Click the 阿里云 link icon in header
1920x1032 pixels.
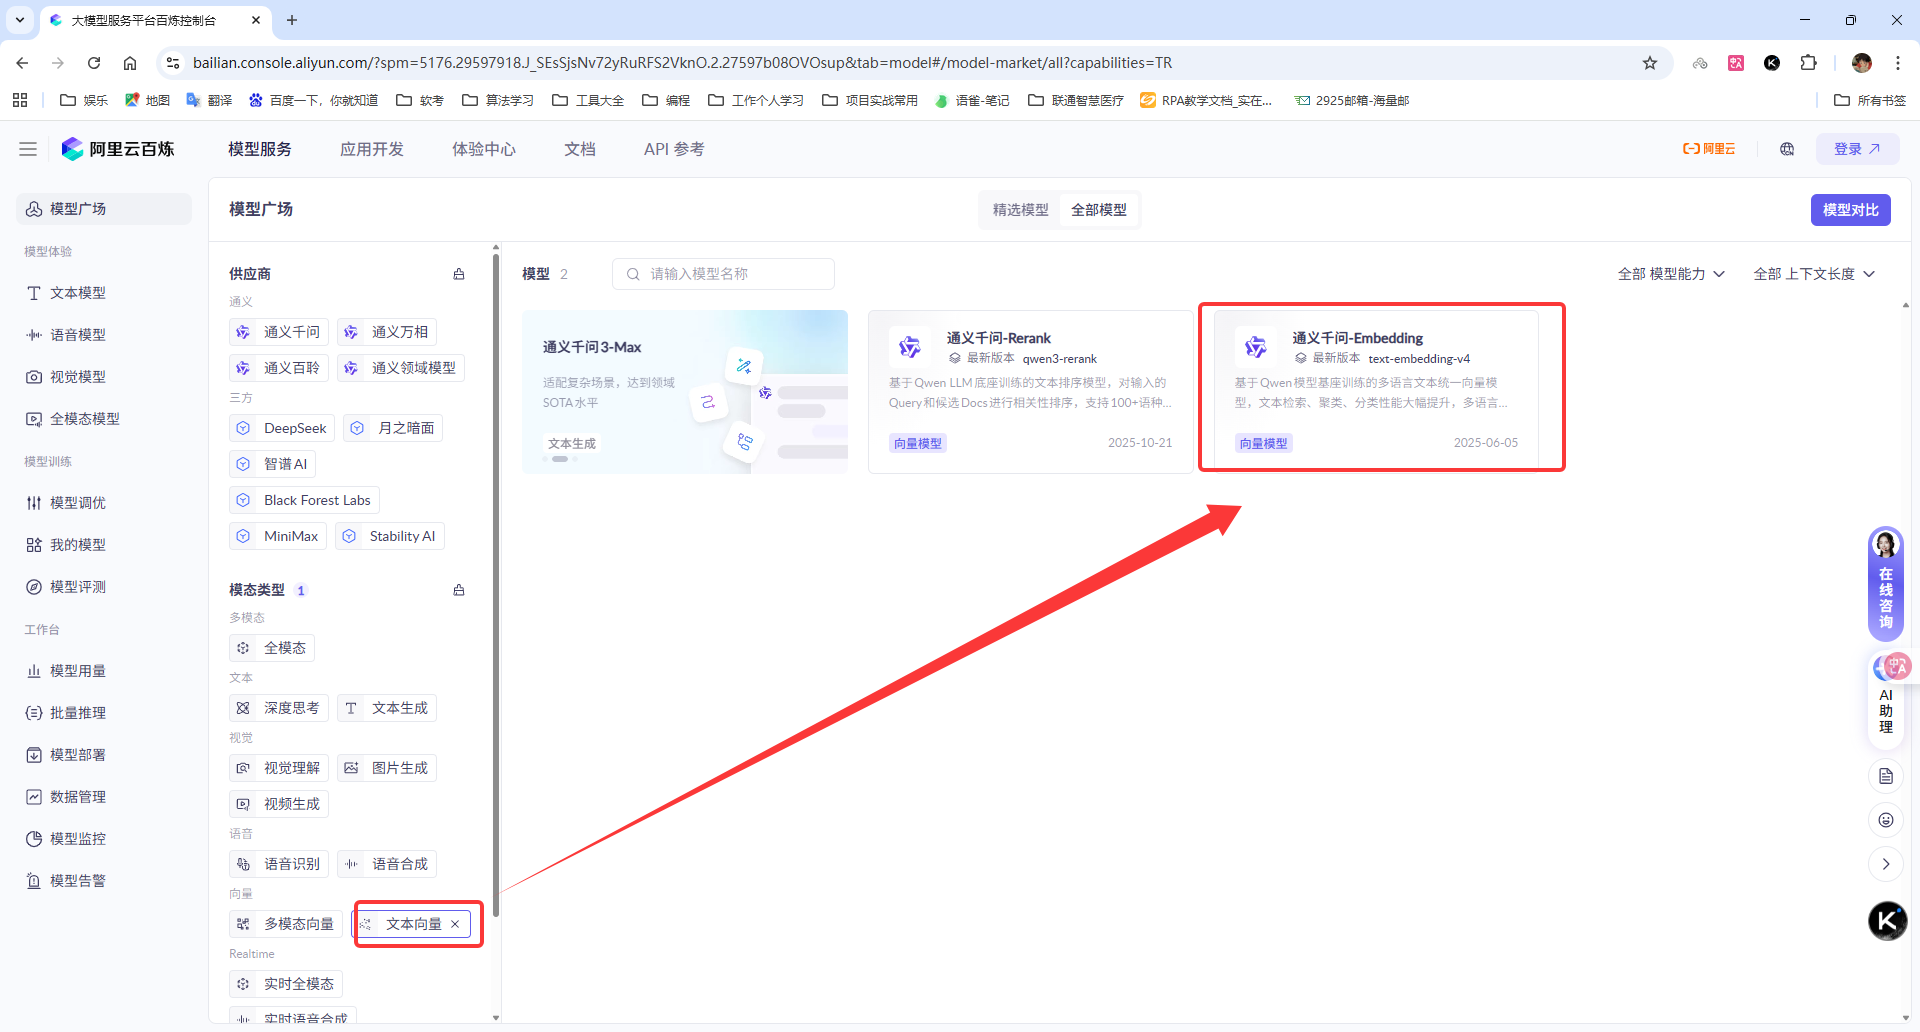[1709, 149]
